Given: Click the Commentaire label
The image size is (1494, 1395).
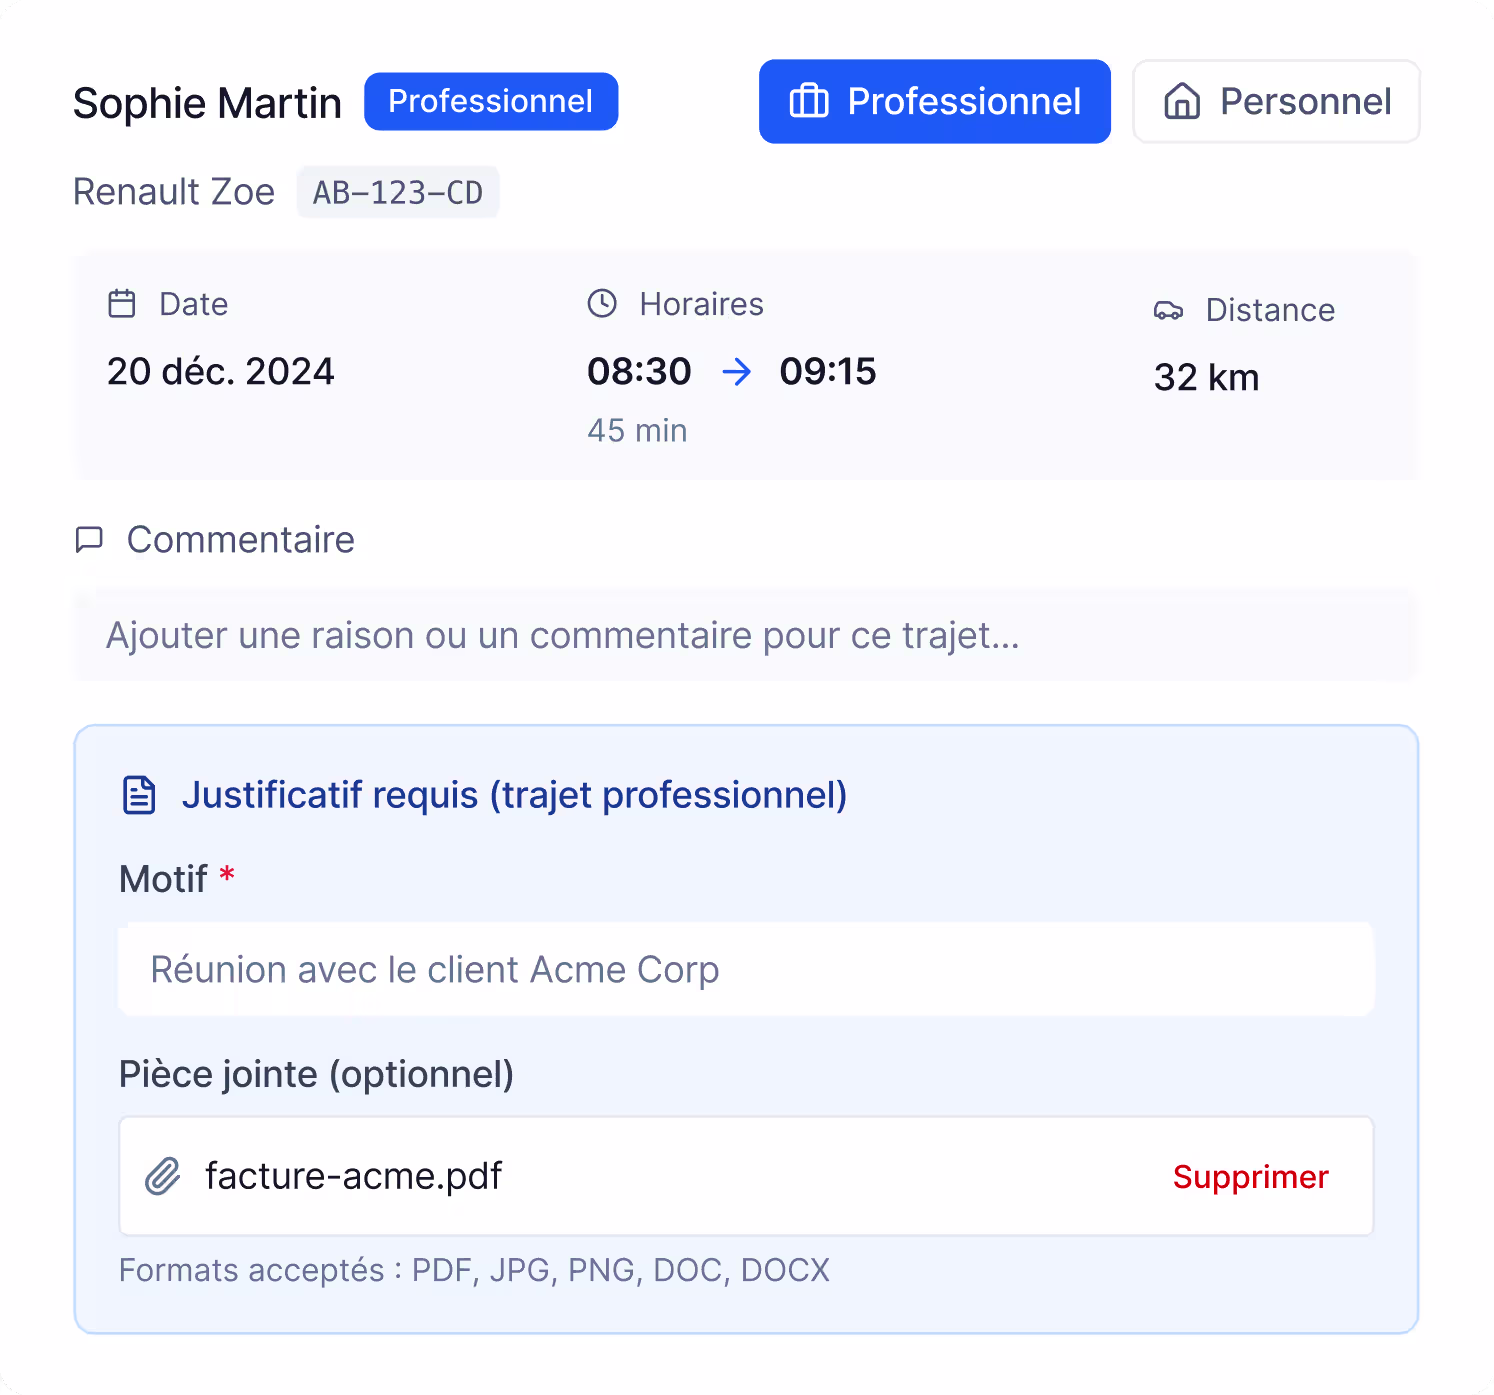Looking at the screenshot, I should click(x=240, y=540).
